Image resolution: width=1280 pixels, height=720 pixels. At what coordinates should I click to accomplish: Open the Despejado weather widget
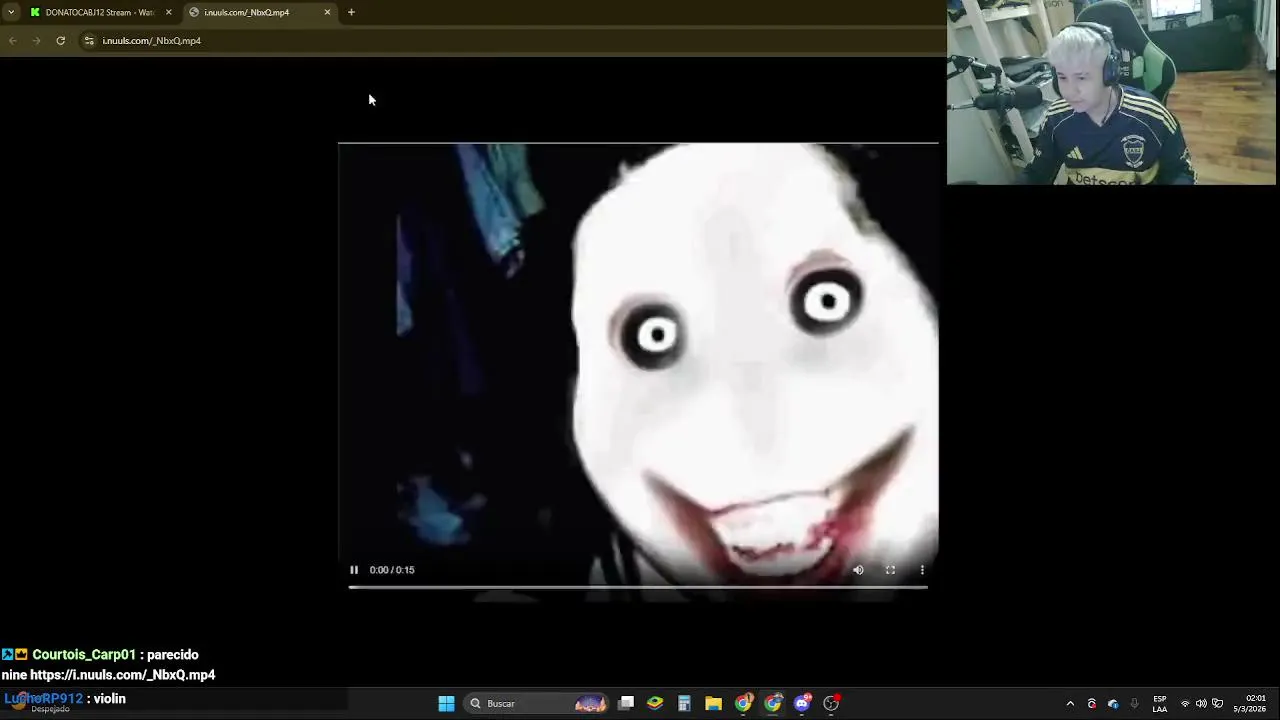coord(40,704)
